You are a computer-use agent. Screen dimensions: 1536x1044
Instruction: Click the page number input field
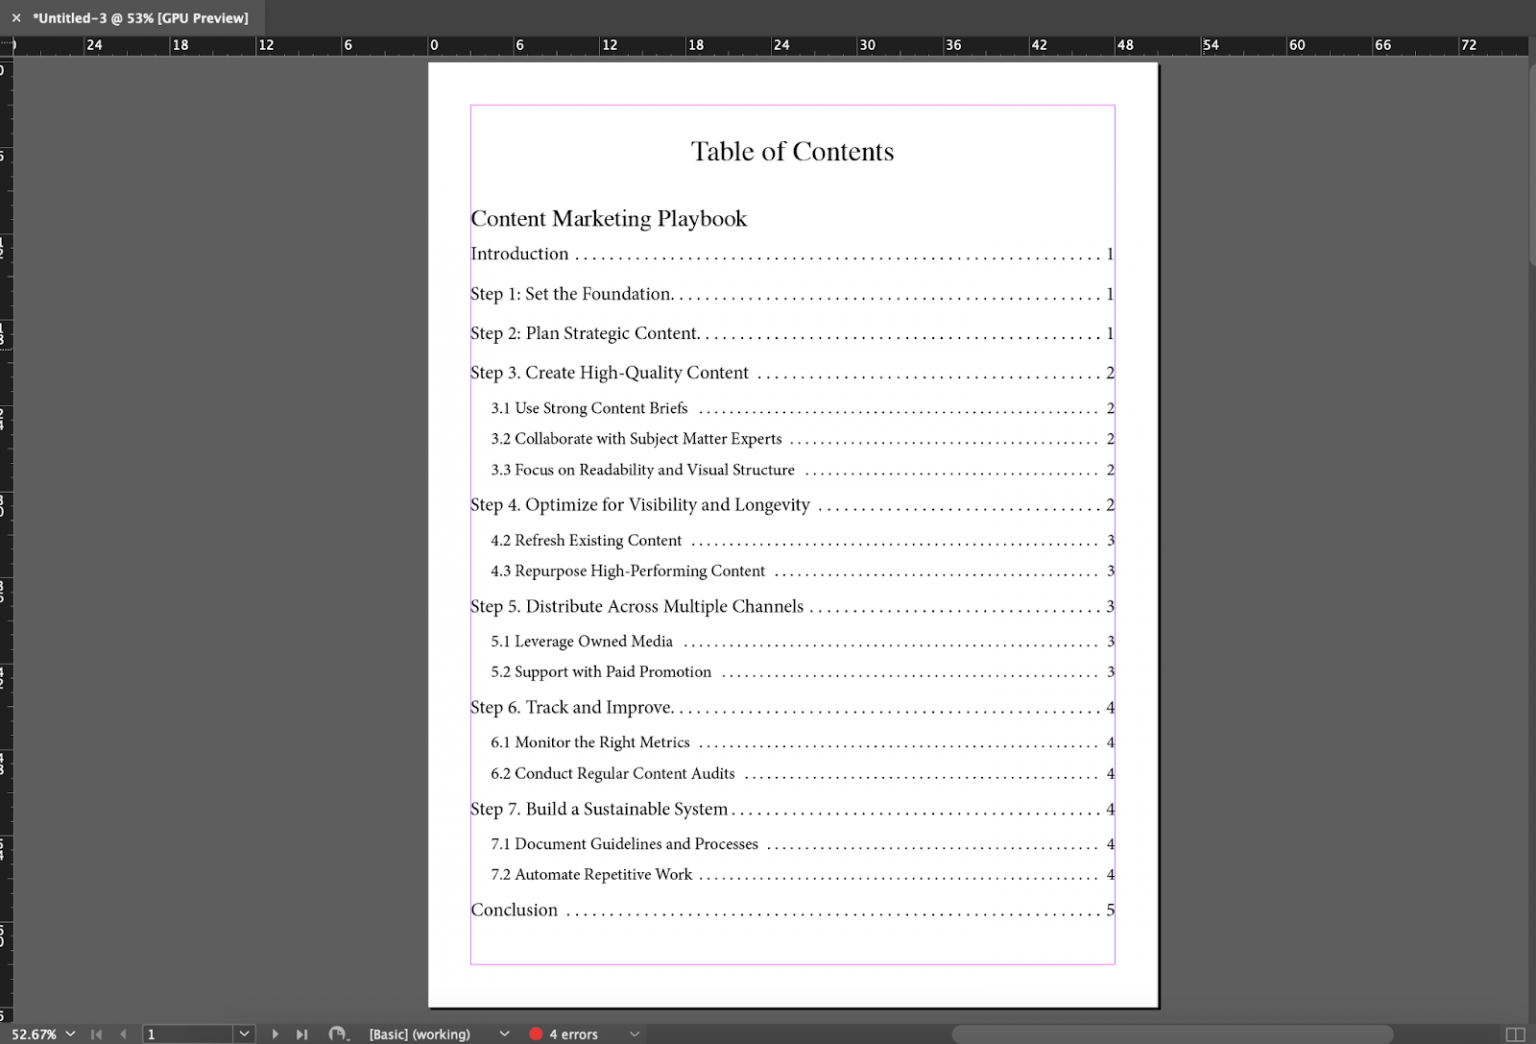(x=188, y=1034)
